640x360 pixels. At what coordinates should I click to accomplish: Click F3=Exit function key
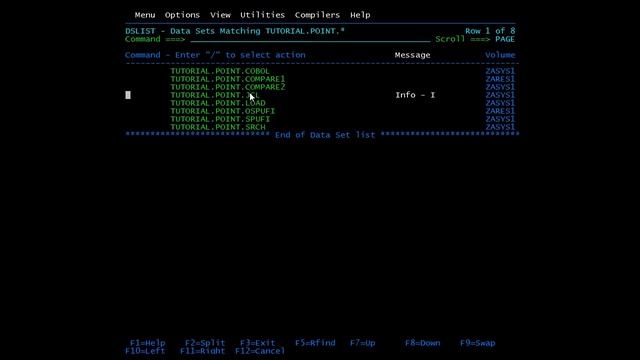coord(258,343)
